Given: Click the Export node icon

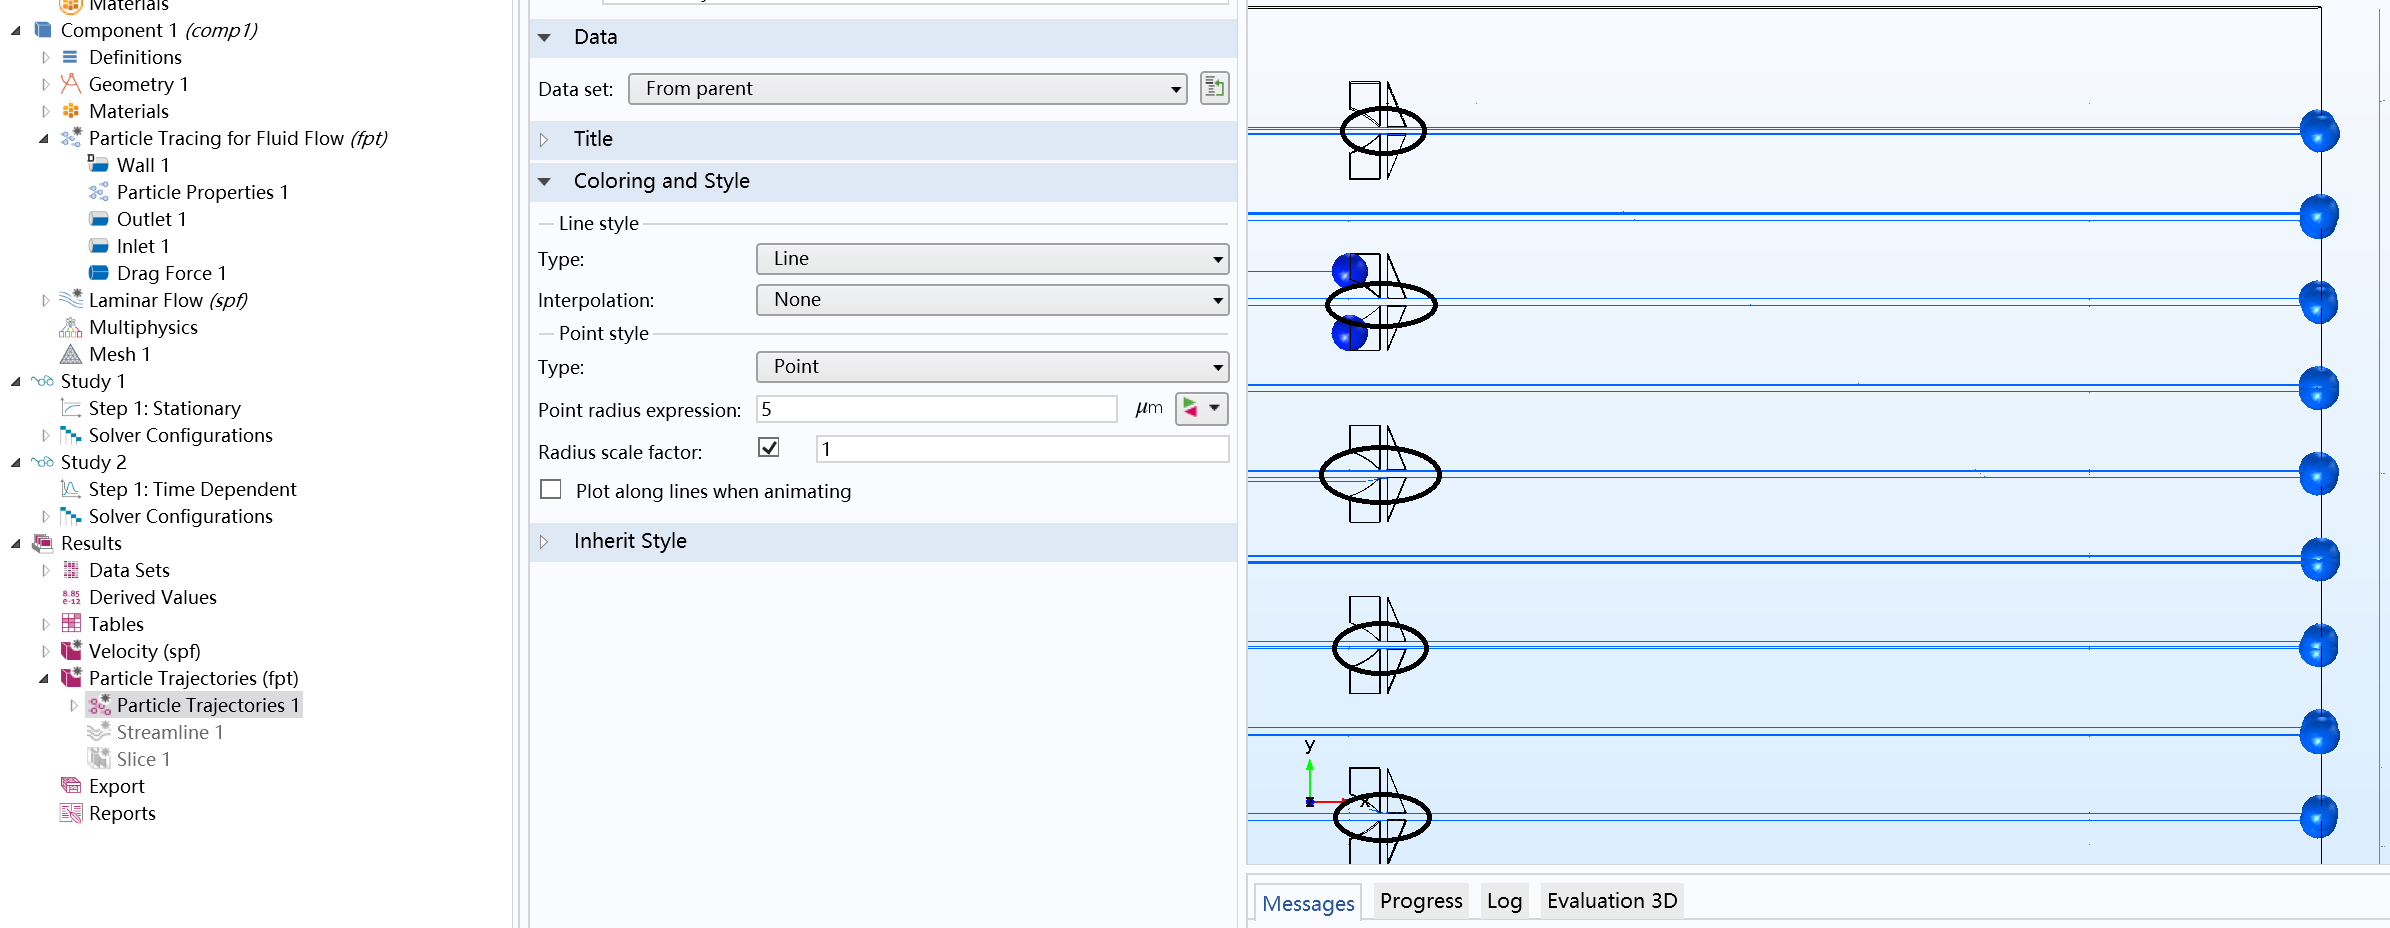Looking at the screenshot, I should pos(70,786).
